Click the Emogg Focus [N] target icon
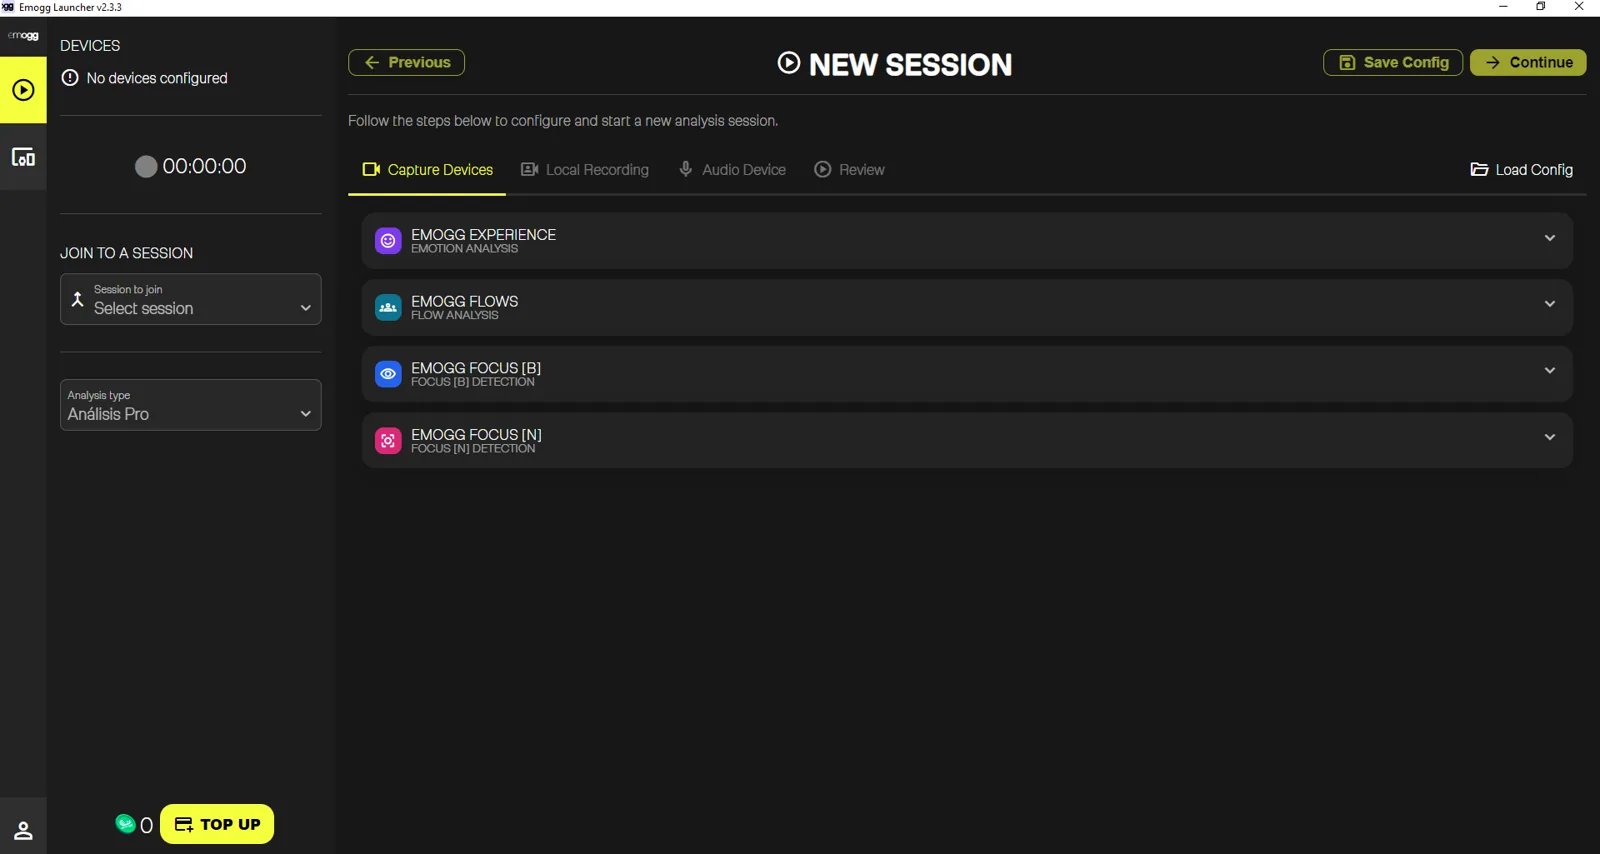Image resolution: width=1600 pixels, height=854 pixels. click(x=388, y=441)
